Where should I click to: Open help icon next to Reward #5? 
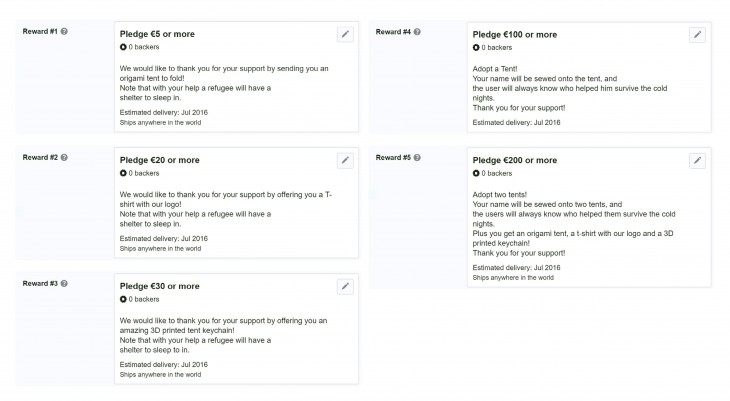pyautogui.click(x=417, y=158)
